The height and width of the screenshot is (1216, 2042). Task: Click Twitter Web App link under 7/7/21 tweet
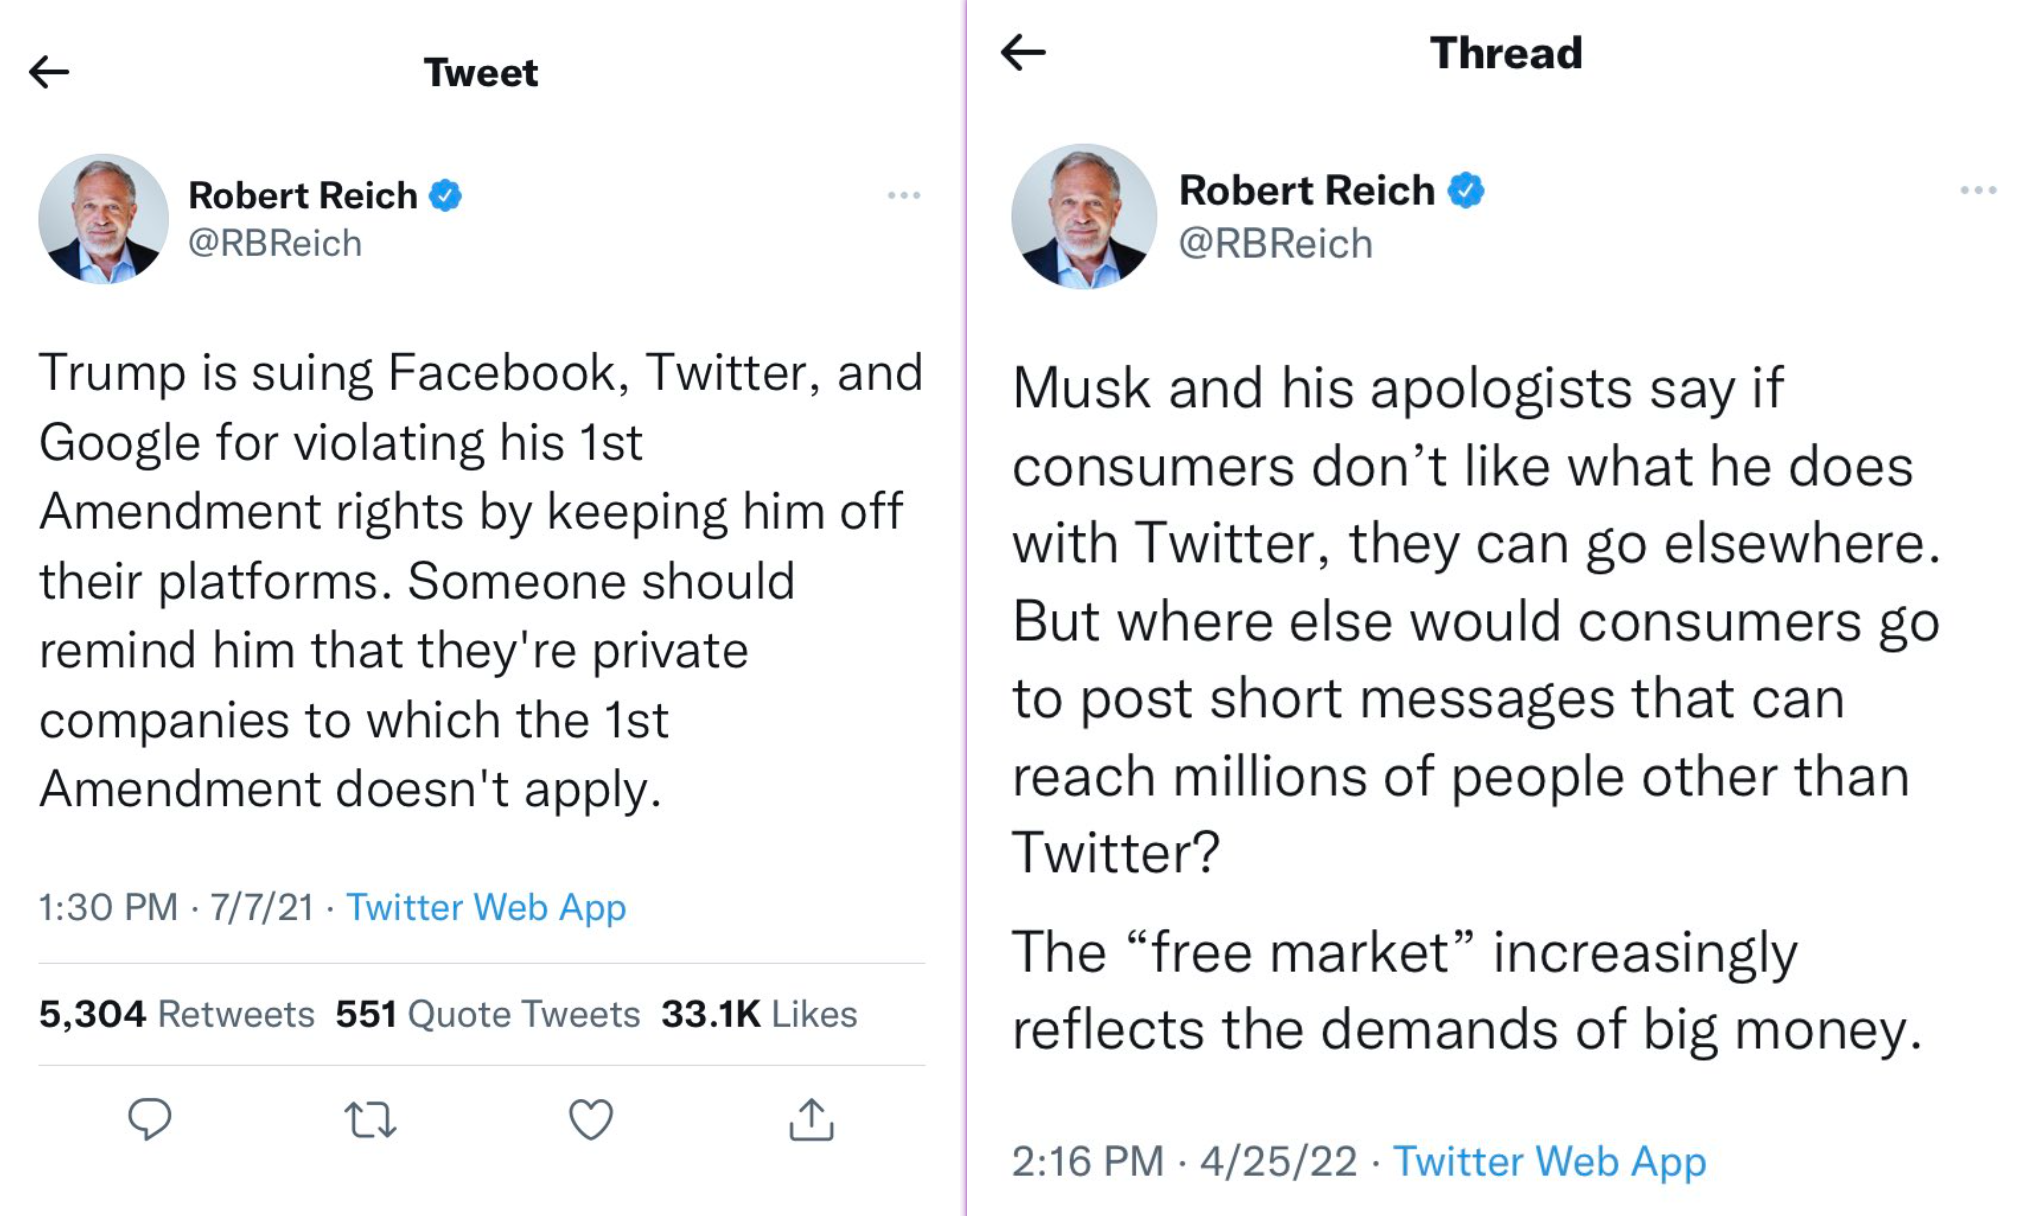click(x=486, y=907)
